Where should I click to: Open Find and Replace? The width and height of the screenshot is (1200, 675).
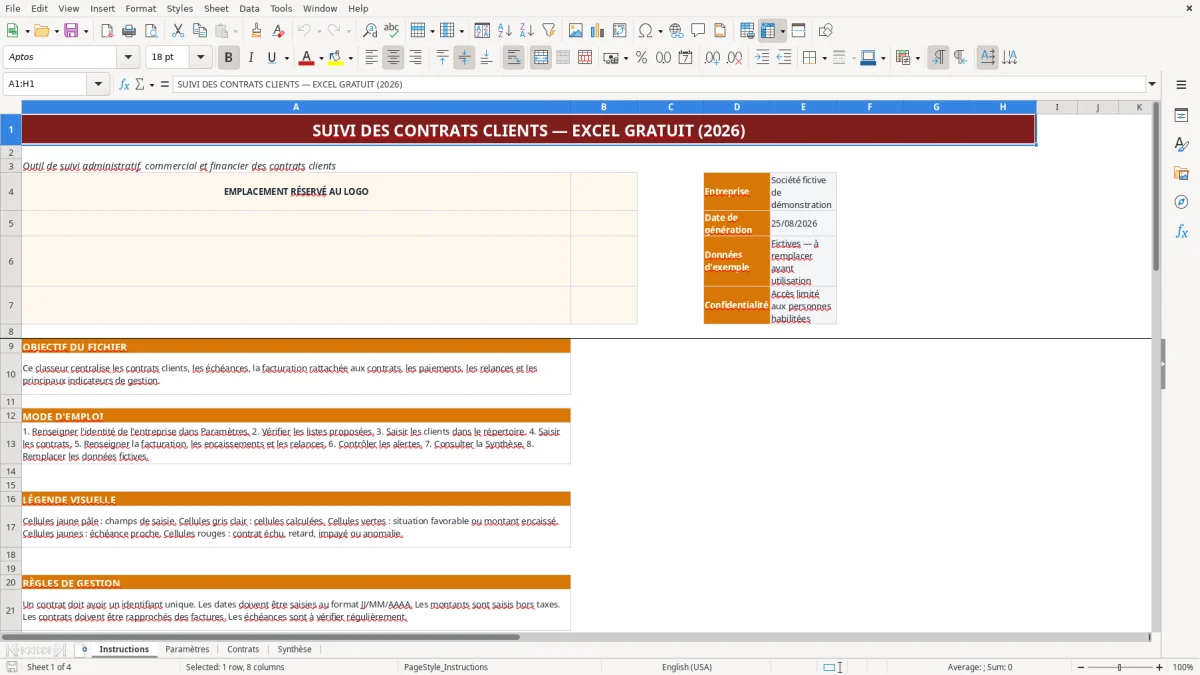tap(370, 31)
